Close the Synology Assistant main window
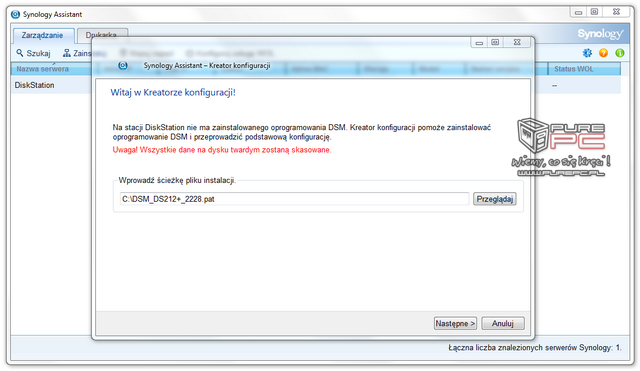640x371 pixels. pyautogui.click(x=617, y=12)
